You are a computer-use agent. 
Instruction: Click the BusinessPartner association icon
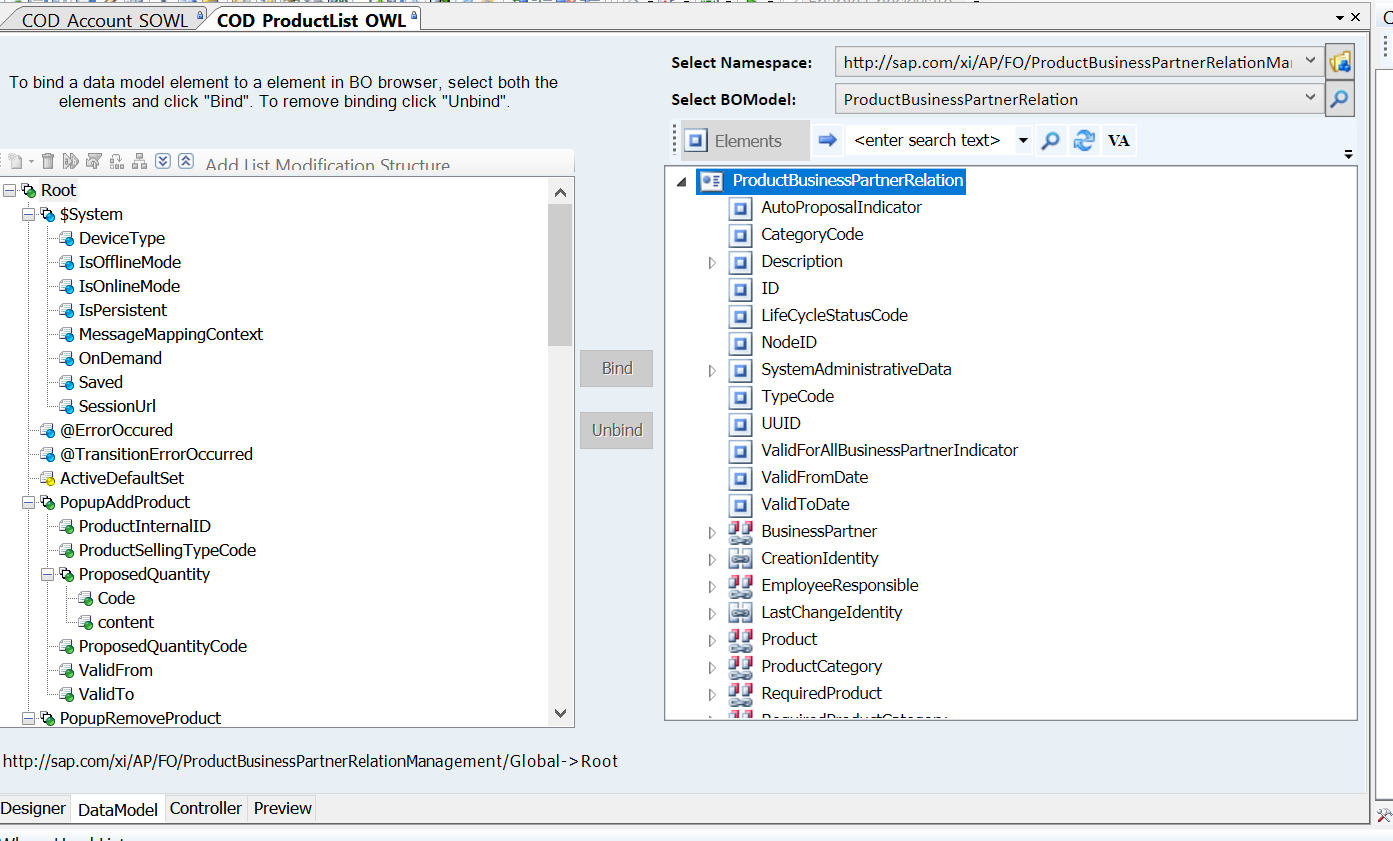740,531
